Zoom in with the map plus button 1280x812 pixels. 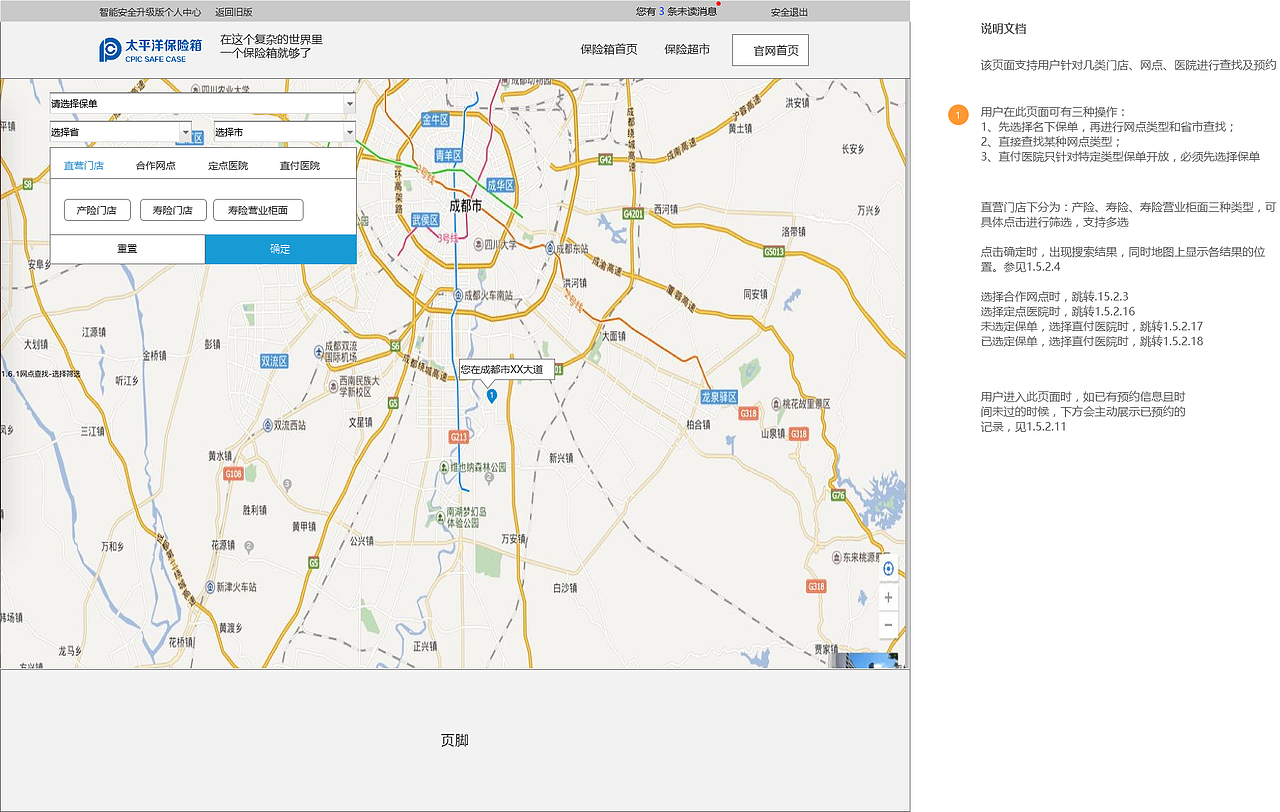click(888, 597)
